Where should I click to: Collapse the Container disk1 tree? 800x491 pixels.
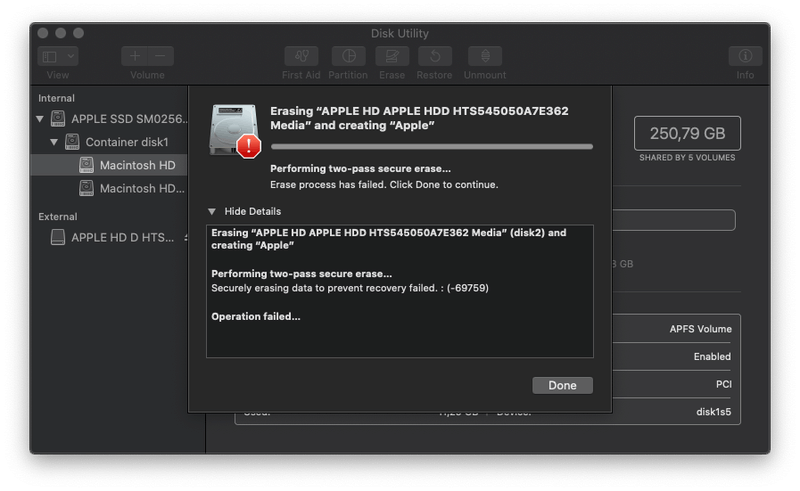[54, 142]
